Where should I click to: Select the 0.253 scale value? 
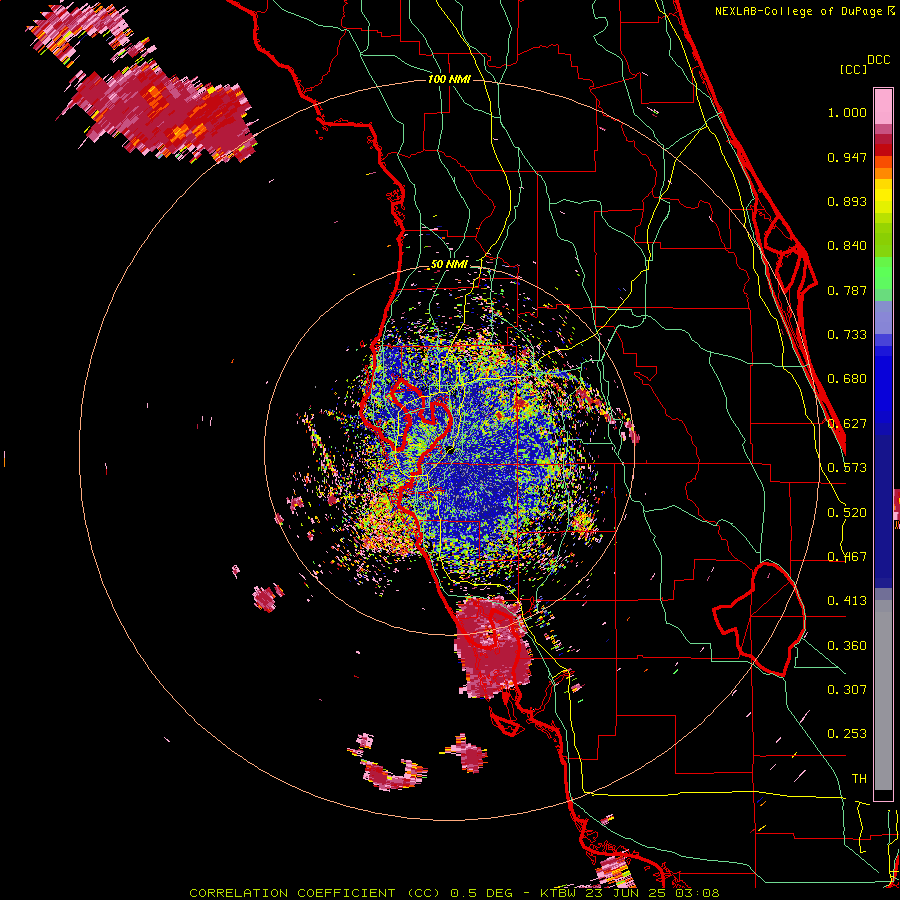click(x=847, y=734)
